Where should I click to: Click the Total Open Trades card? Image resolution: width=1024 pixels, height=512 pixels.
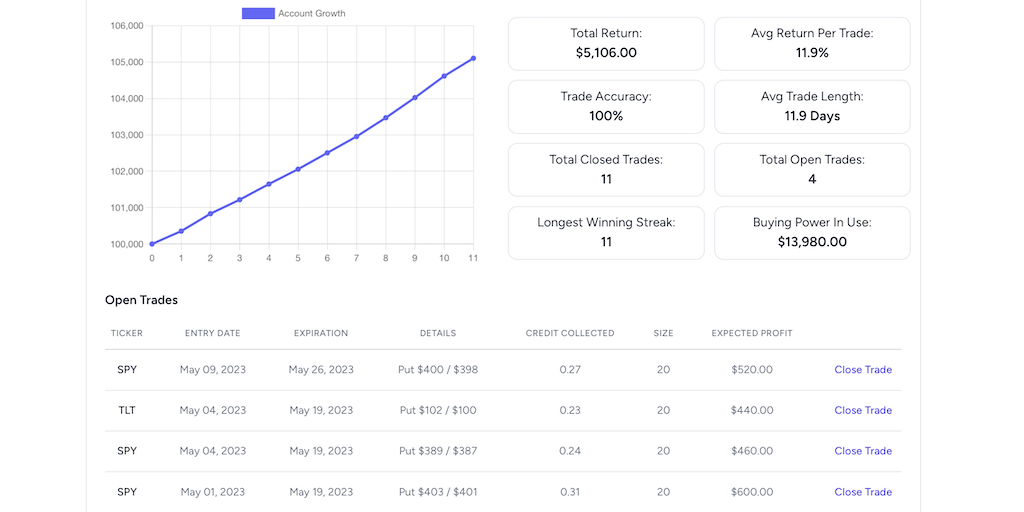811,170
